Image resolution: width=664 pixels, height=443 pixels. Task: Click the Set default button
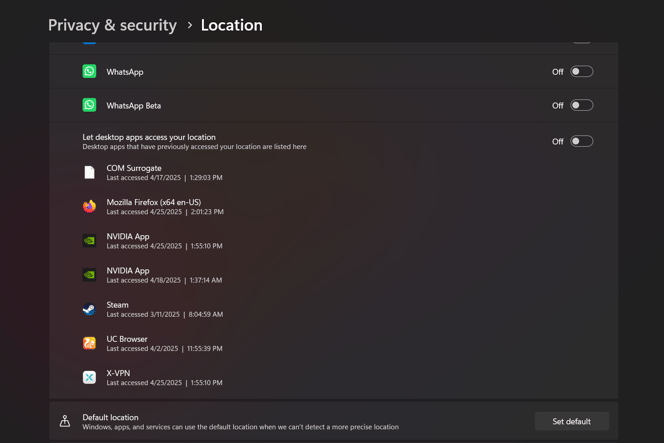[572, 421]
